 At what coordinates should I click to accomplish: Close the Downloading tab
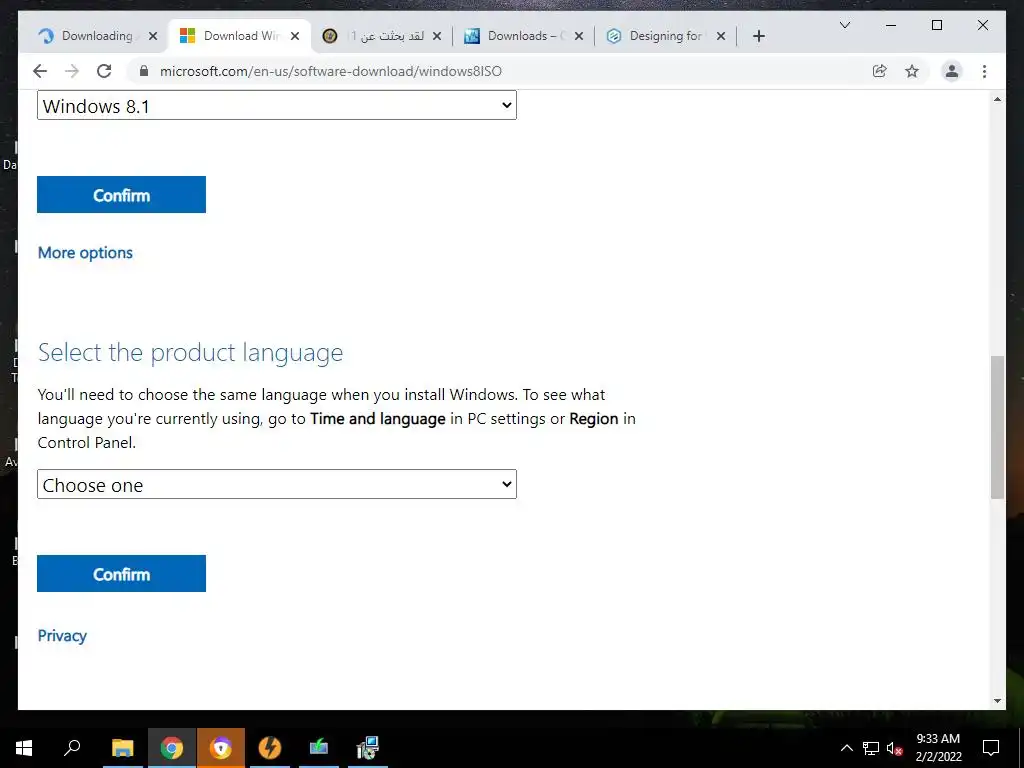(x=153, y=36)
